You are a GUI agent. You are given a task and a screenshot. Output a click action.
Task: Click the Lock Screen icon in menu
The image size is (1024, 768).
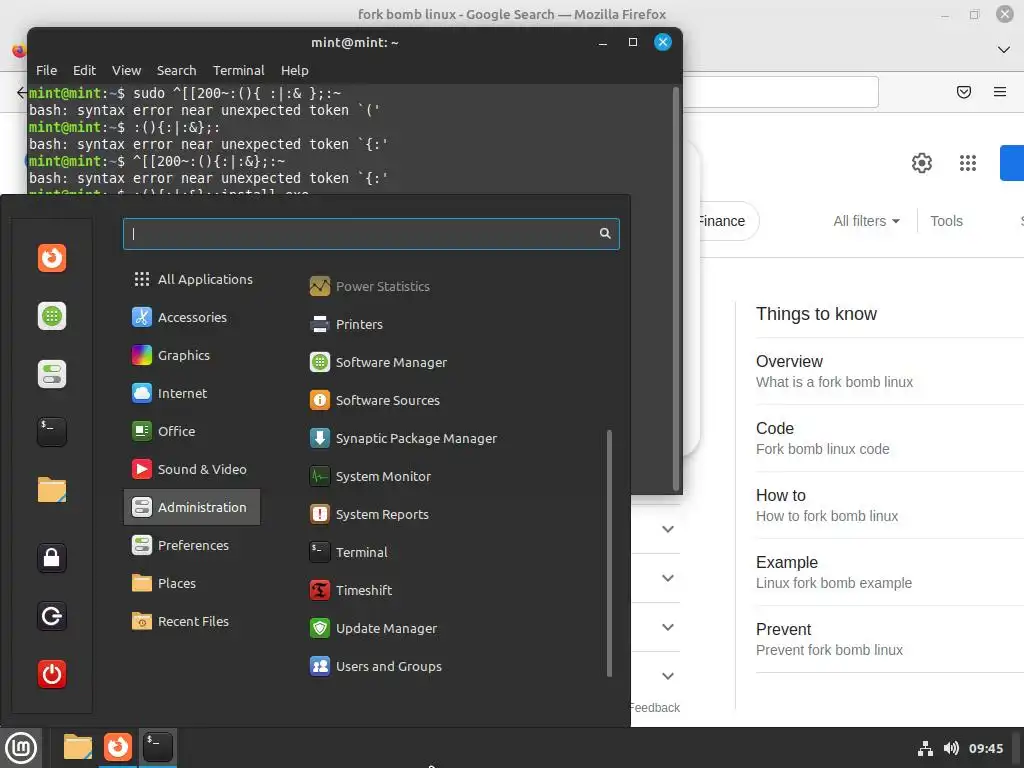pyautogui.click(x=52, y=558)
